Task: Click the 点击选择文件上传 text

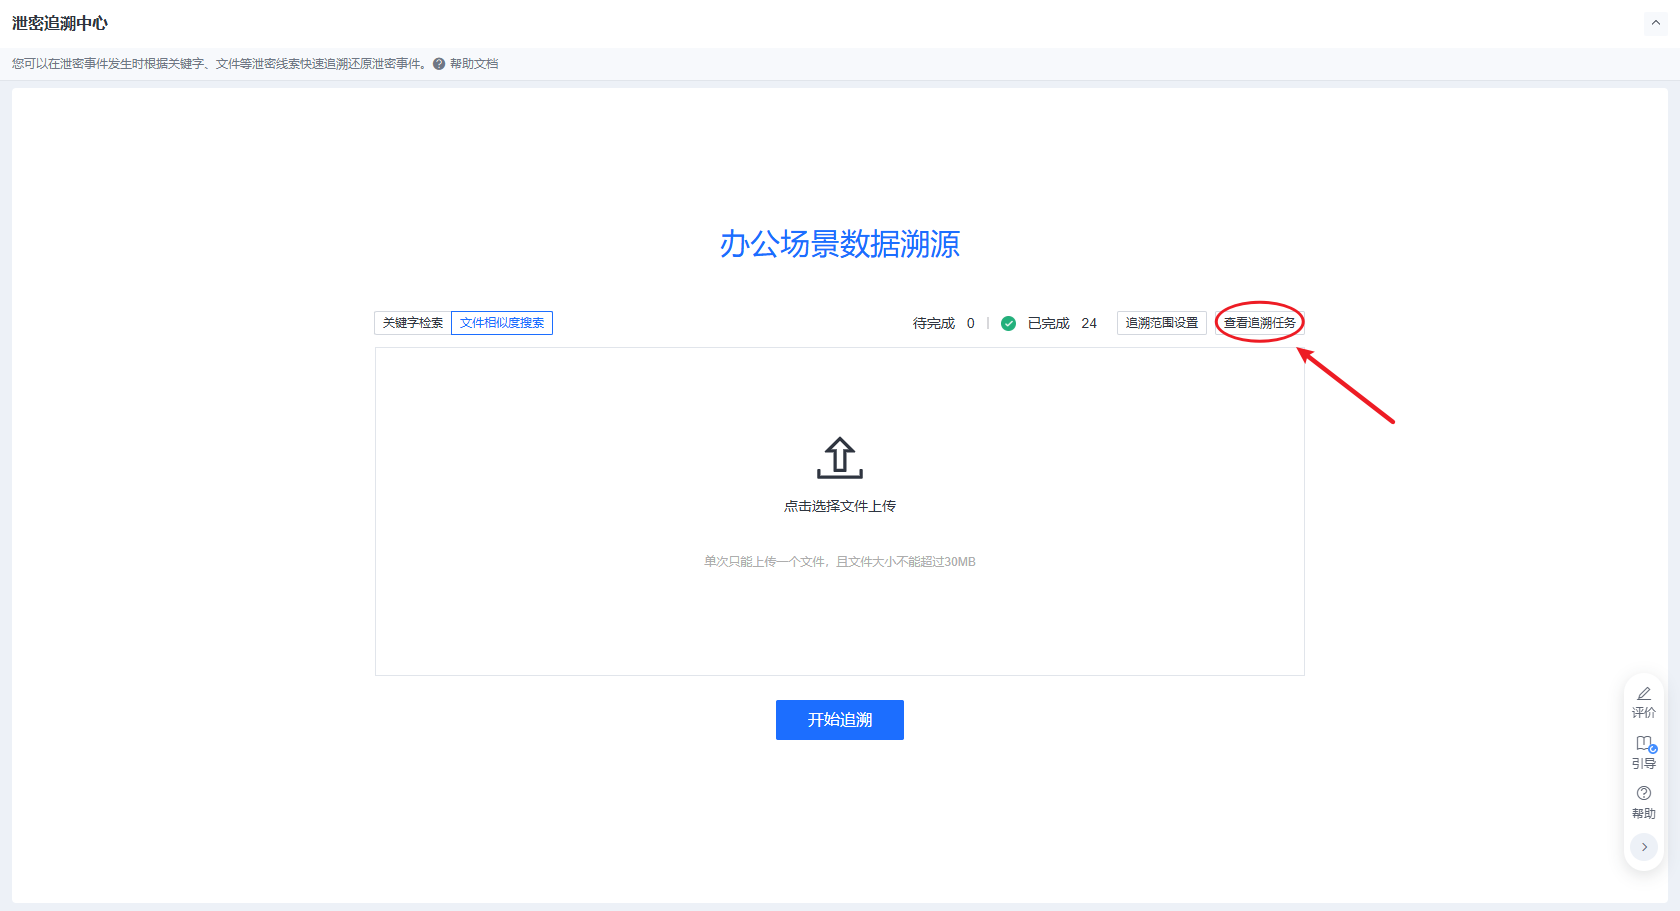Action: [839, 506]
